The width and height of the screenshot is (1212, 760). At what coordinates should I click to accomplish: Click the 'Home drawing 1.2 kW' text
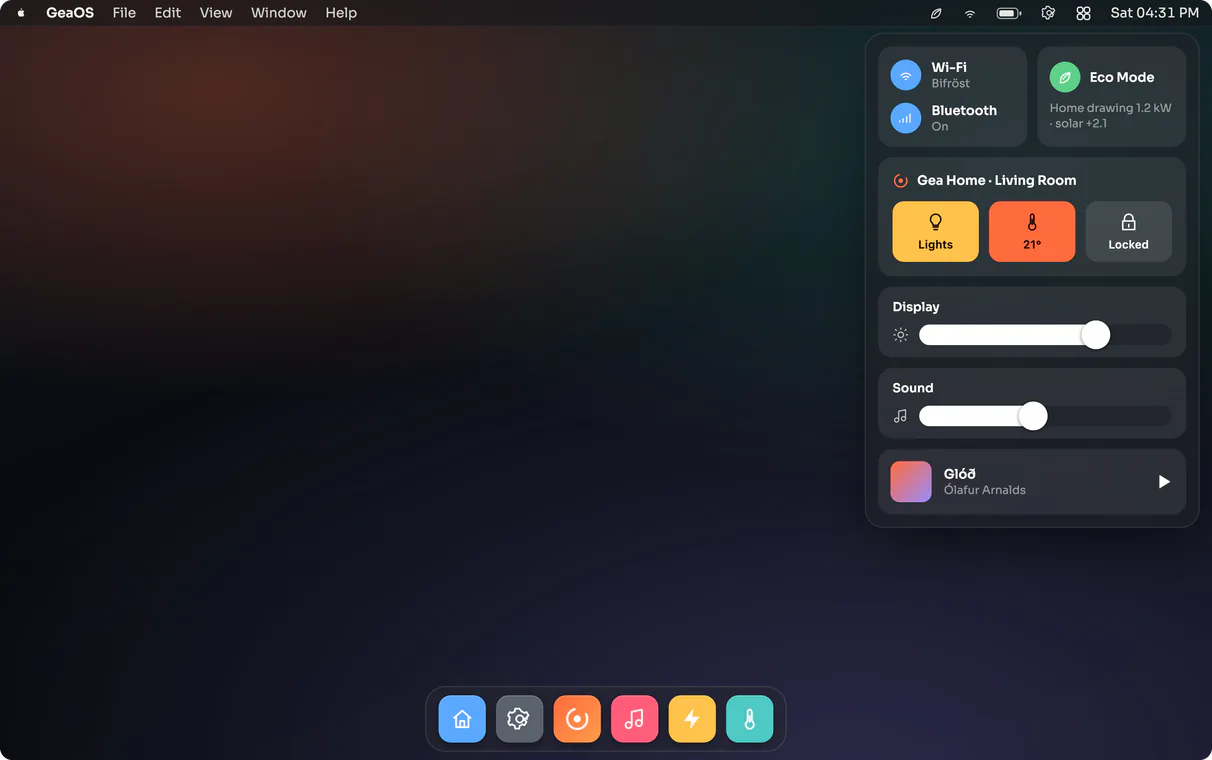coord(1110,108)
